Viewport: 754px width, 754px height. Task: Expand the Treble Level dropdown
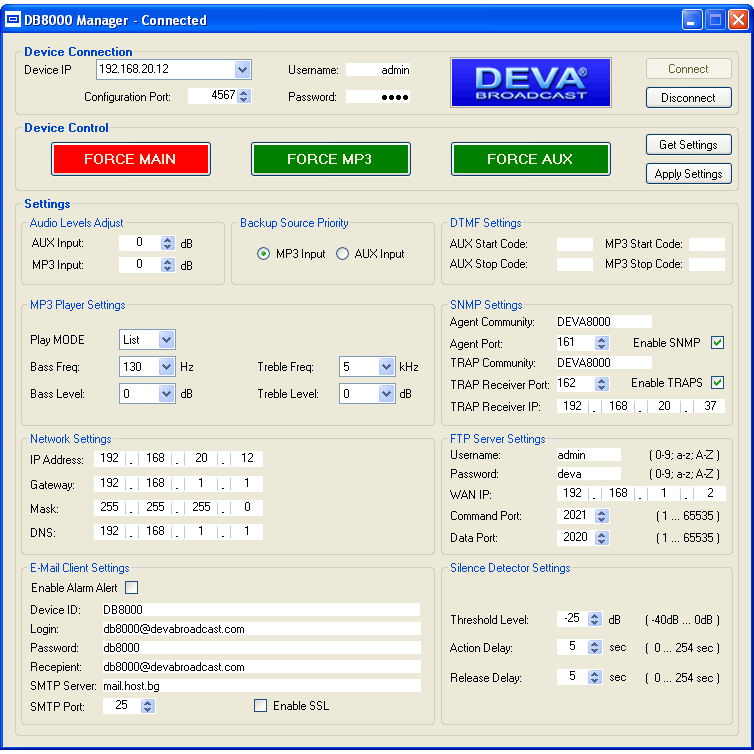(x=387, y=394)
